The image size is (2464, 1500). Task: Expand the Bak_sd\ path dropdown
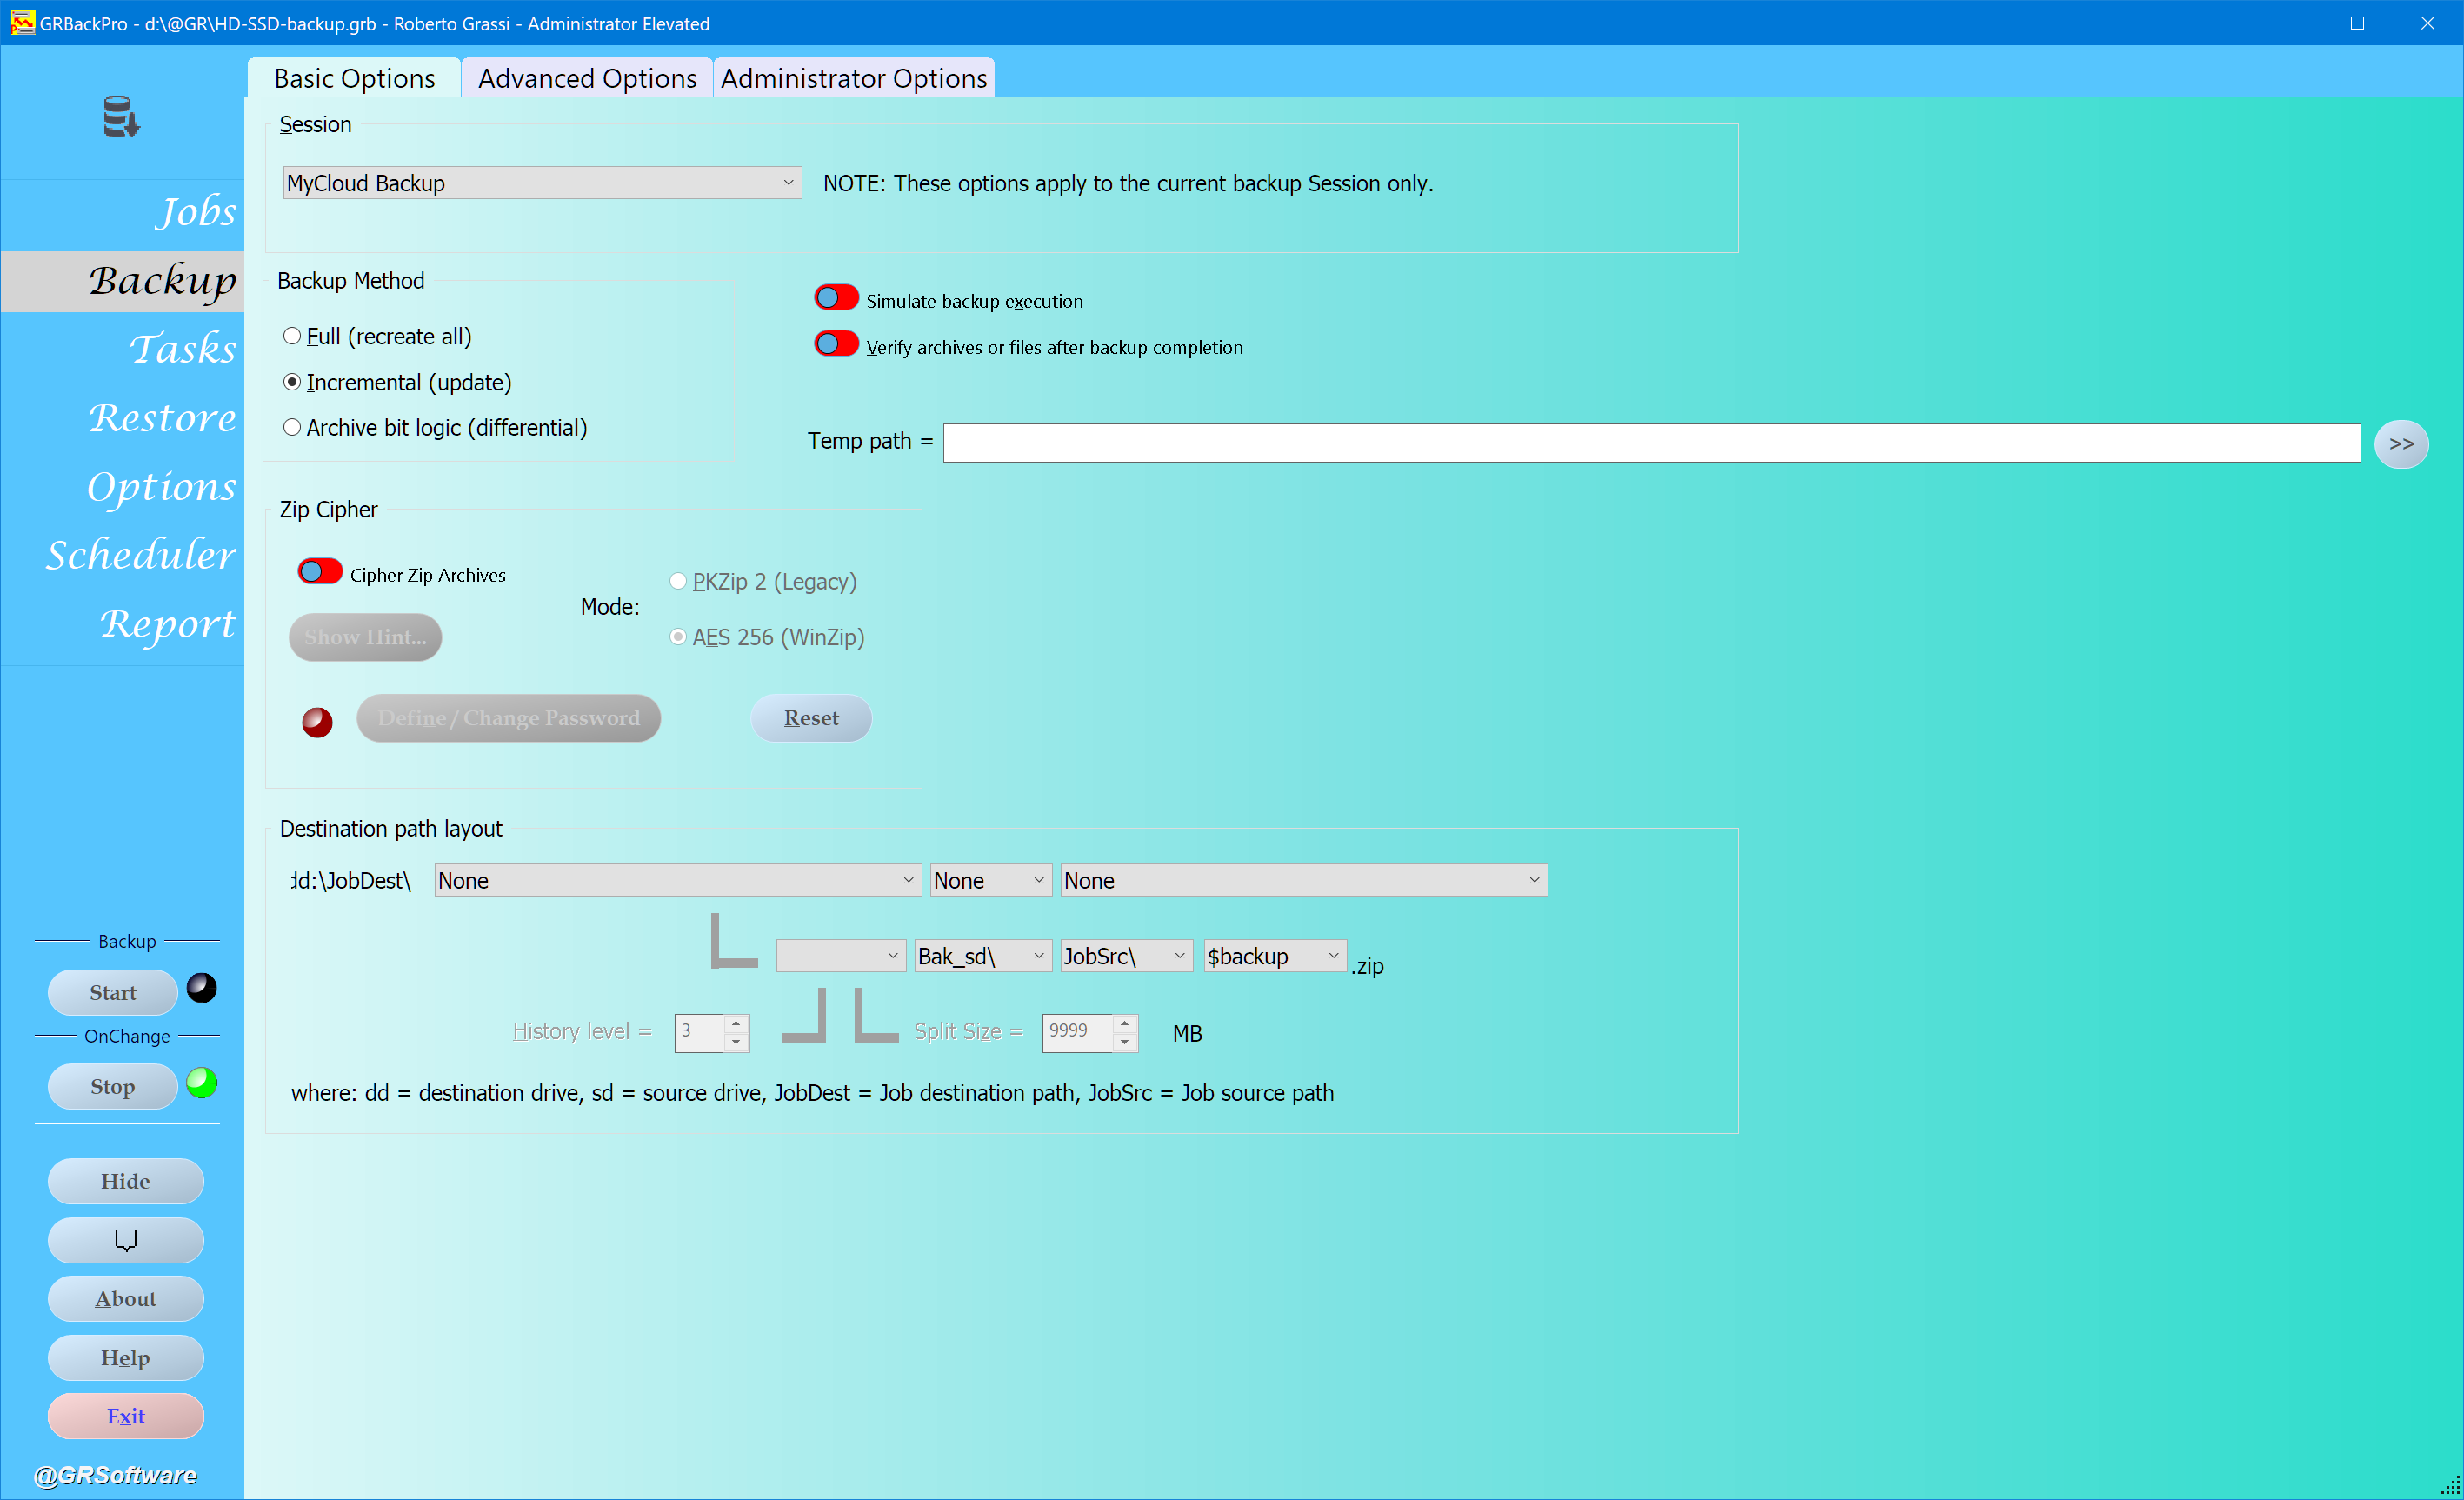982,956
